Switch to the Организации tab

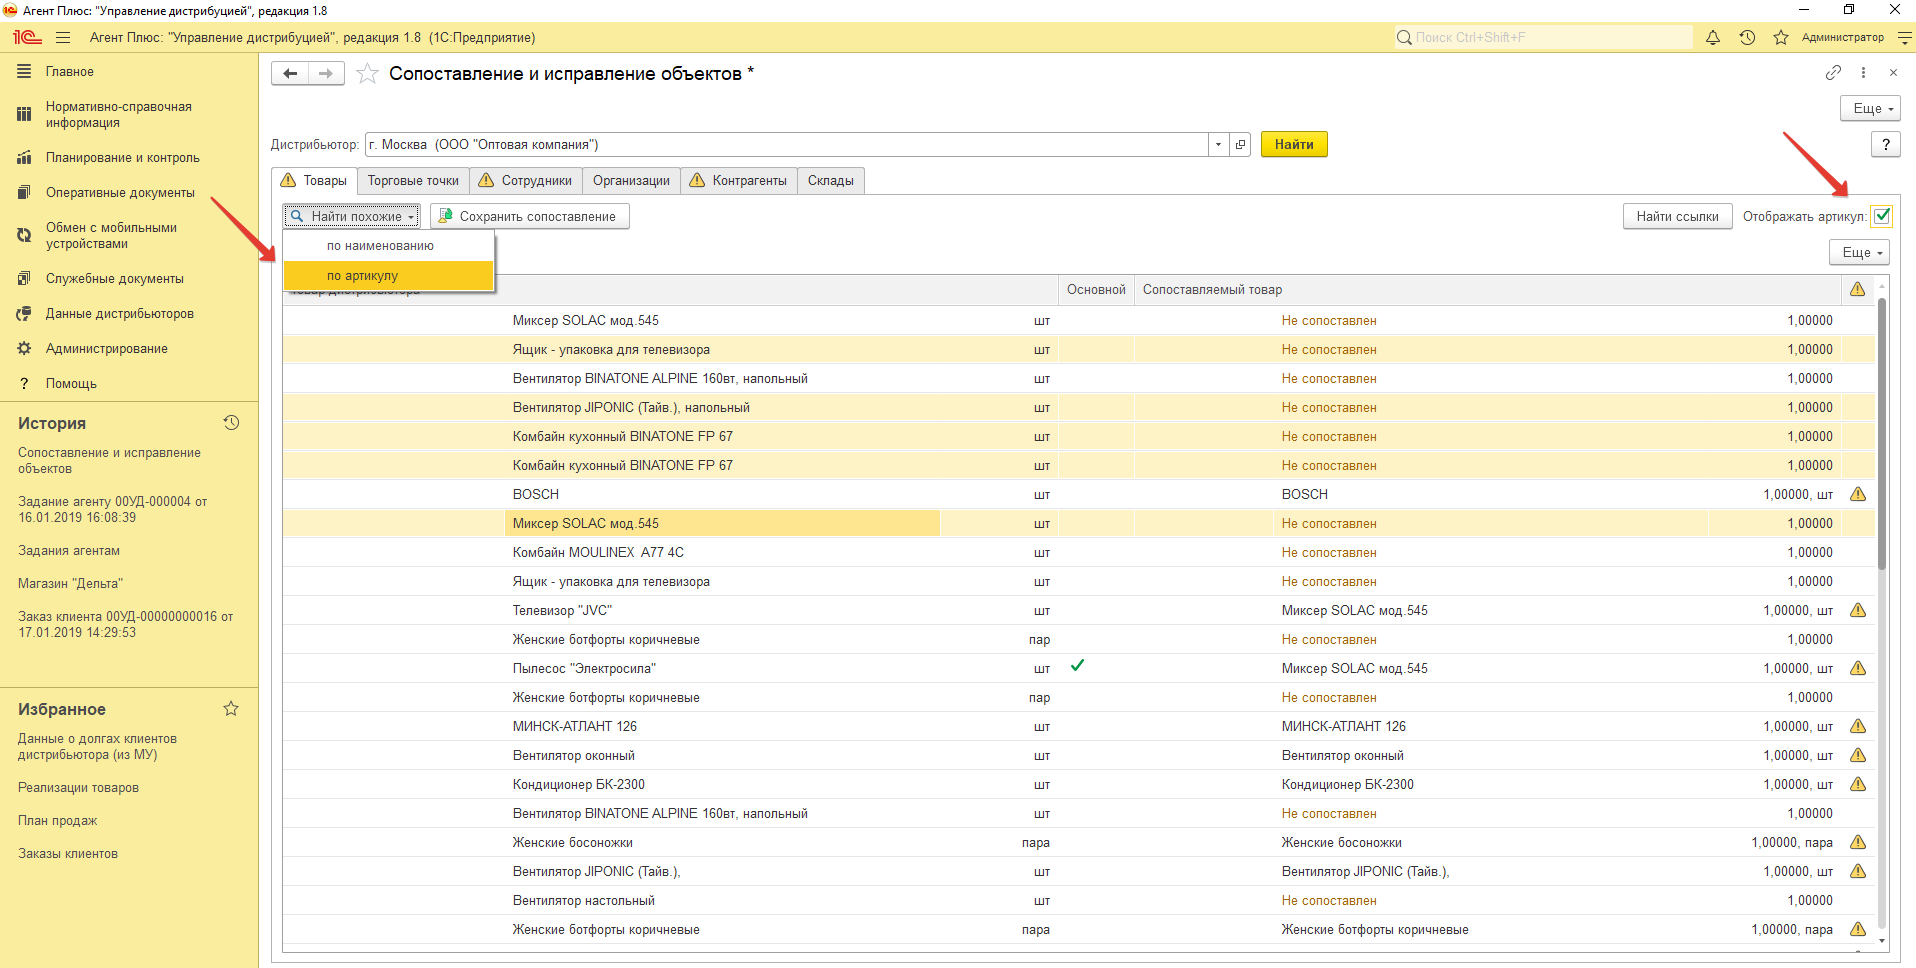tap(631, 180)
